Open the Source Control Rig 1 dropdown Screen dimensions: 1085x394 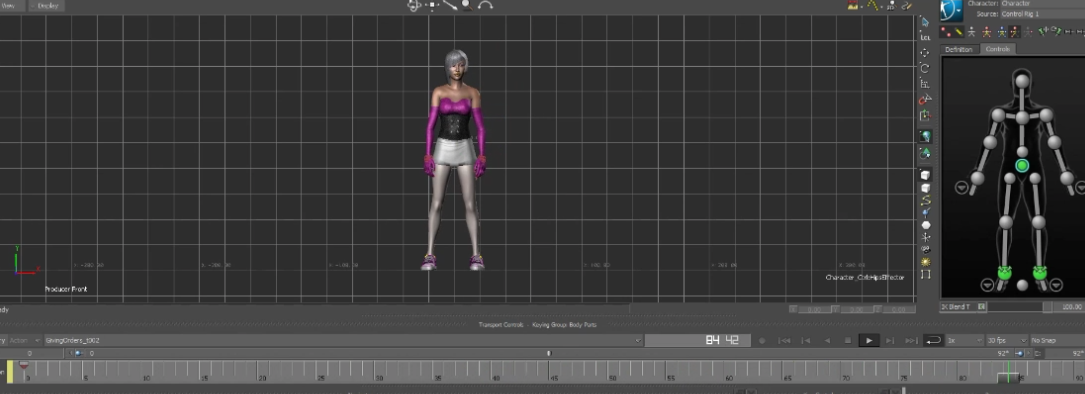tap(1043, 15)
